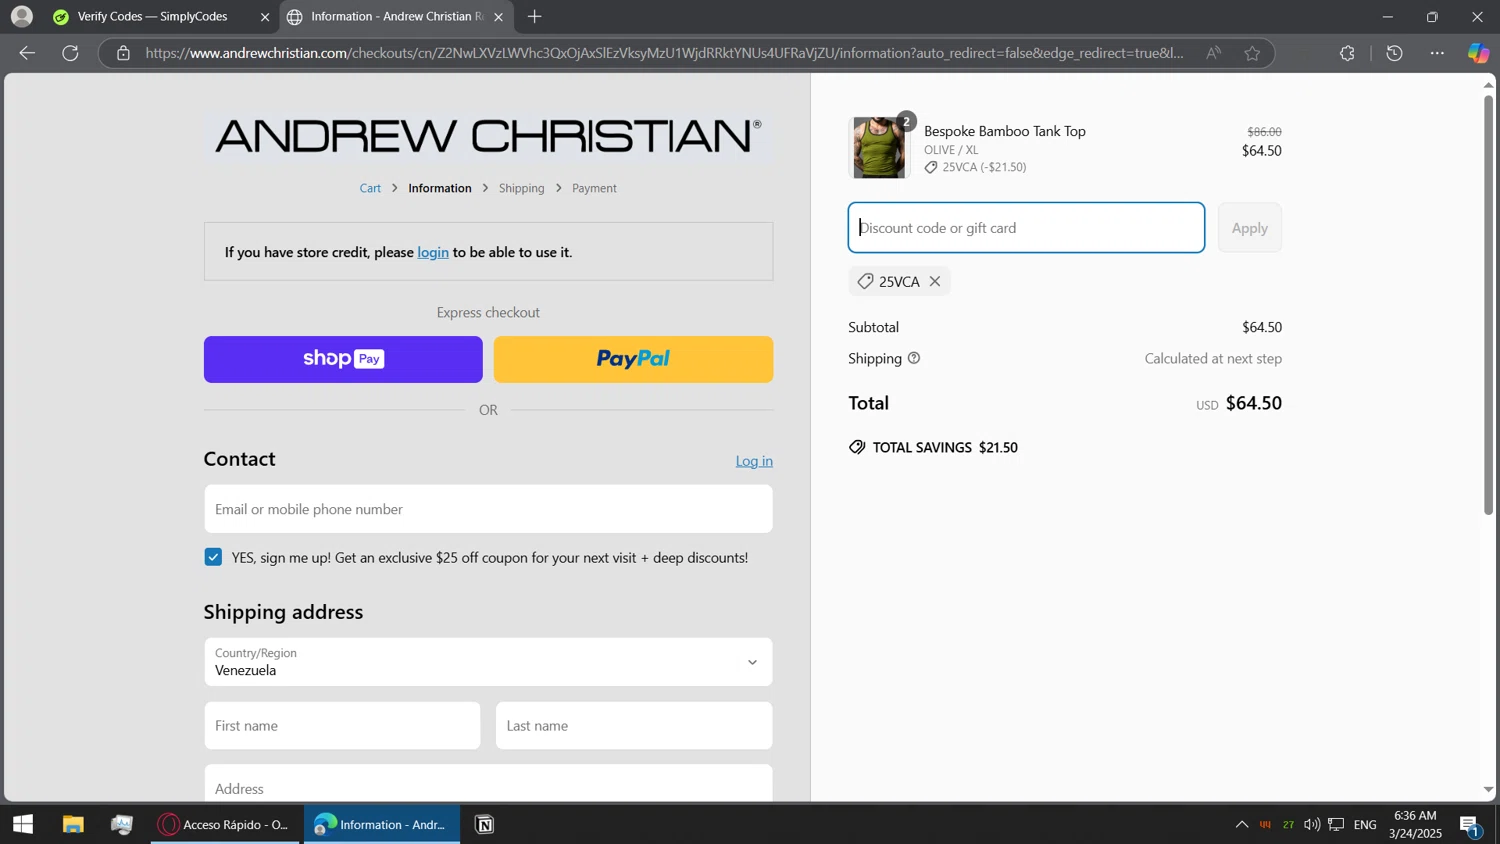Open File Explorer from taskbar

(x=73, y=825)
